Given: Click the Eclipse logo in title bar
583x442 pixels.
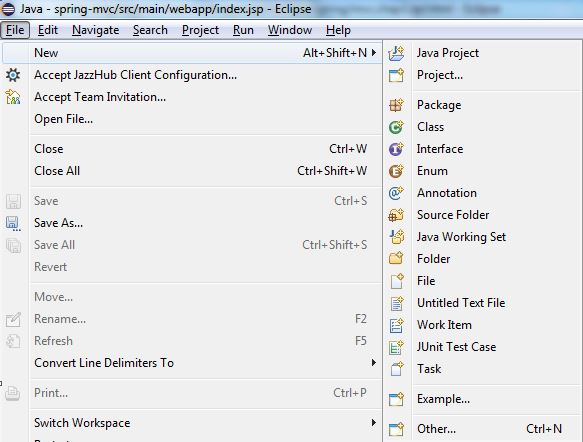Looking at the screenshot, I should pyautogui.click(x=8, y=9).
